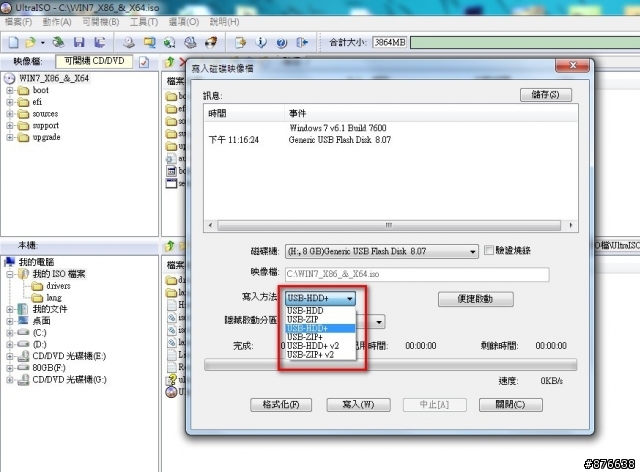640x472 pixels.
Task: Click the Burn CD/DVD image flame icon
Action: [x=211, y=42]
